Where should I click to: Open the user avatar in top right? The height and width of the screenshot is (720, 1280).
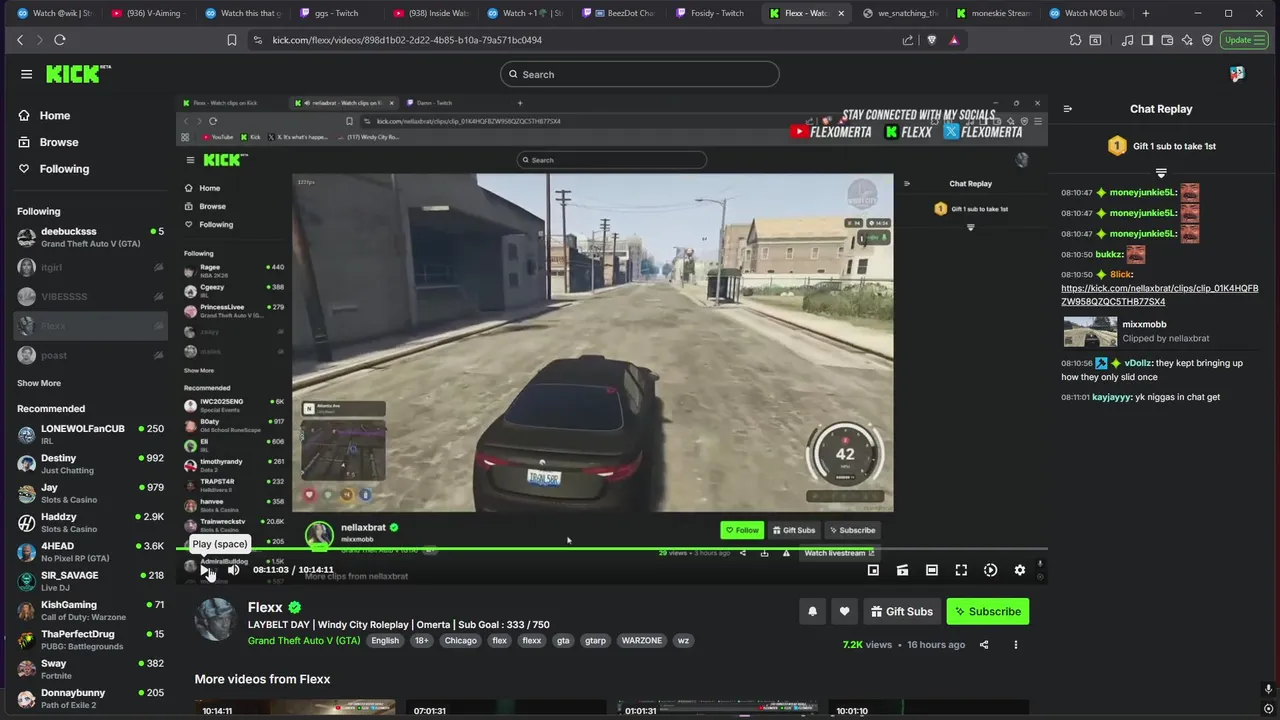pos(1237,74)
